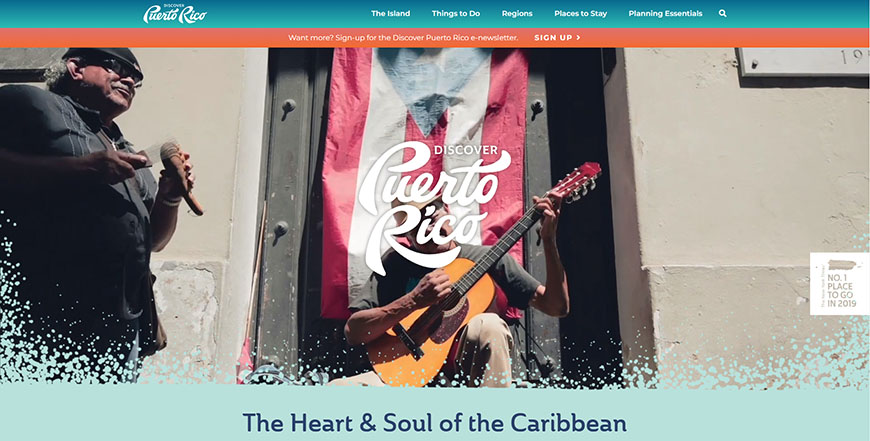This screenshot has width=870, height=441.
Task: Select the Regions navigation item
Action: pos(517,13)
